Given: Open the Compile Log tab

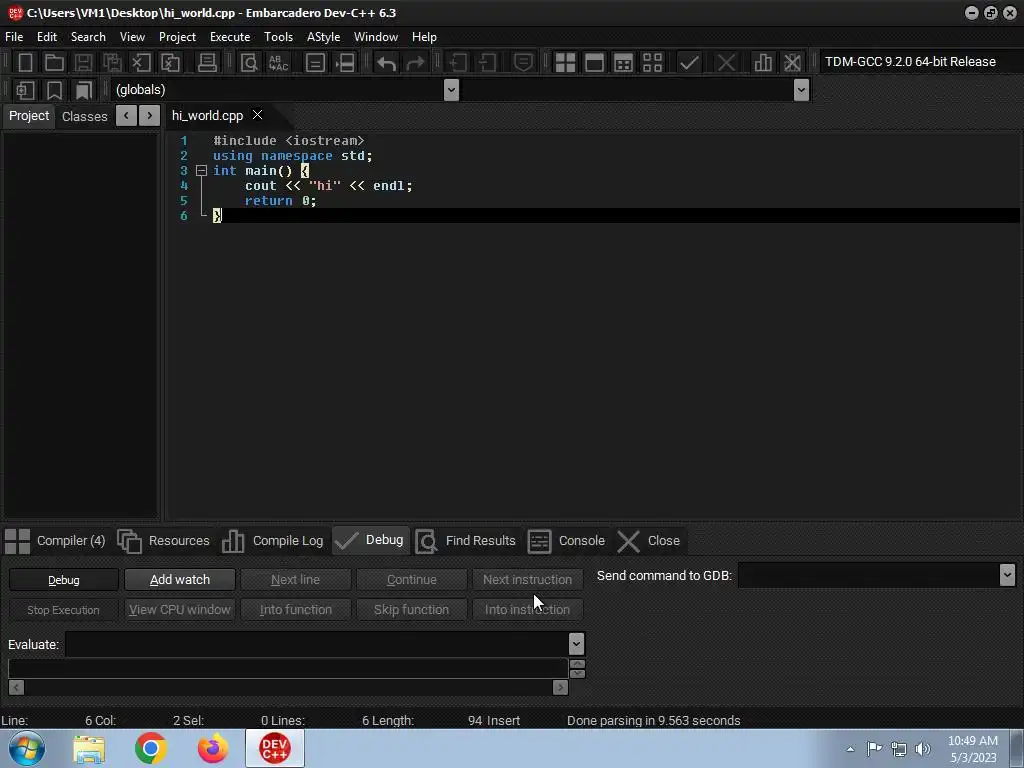Looking at the screenshot, I should [272, 541].
